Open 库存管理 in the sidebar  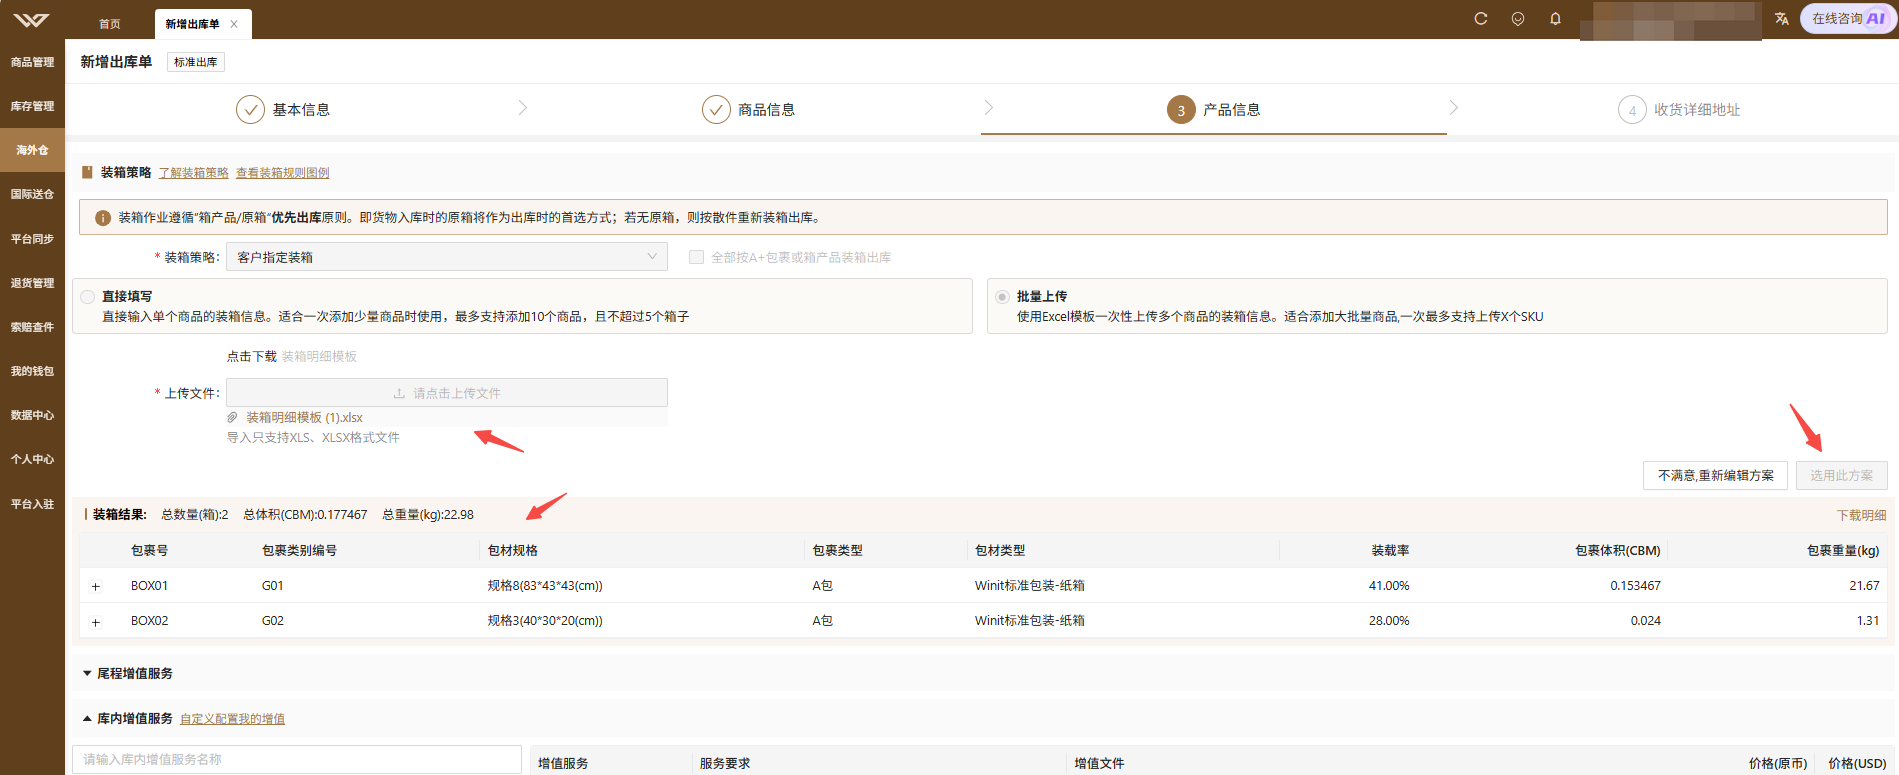32,106
